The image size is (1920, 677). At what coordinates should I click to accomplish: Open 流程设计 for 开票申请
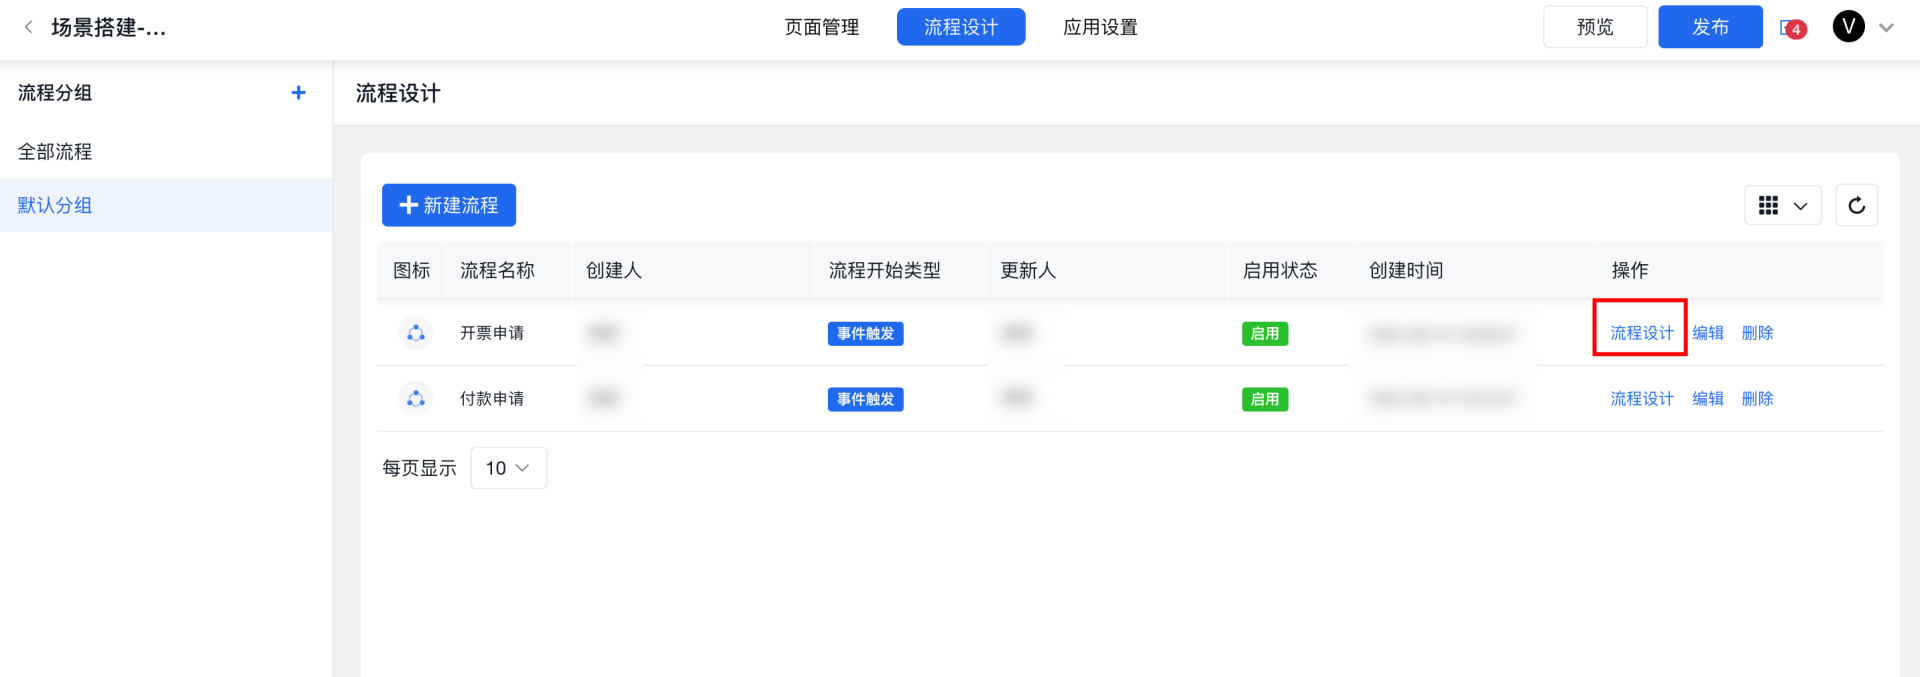point(1641,333)
